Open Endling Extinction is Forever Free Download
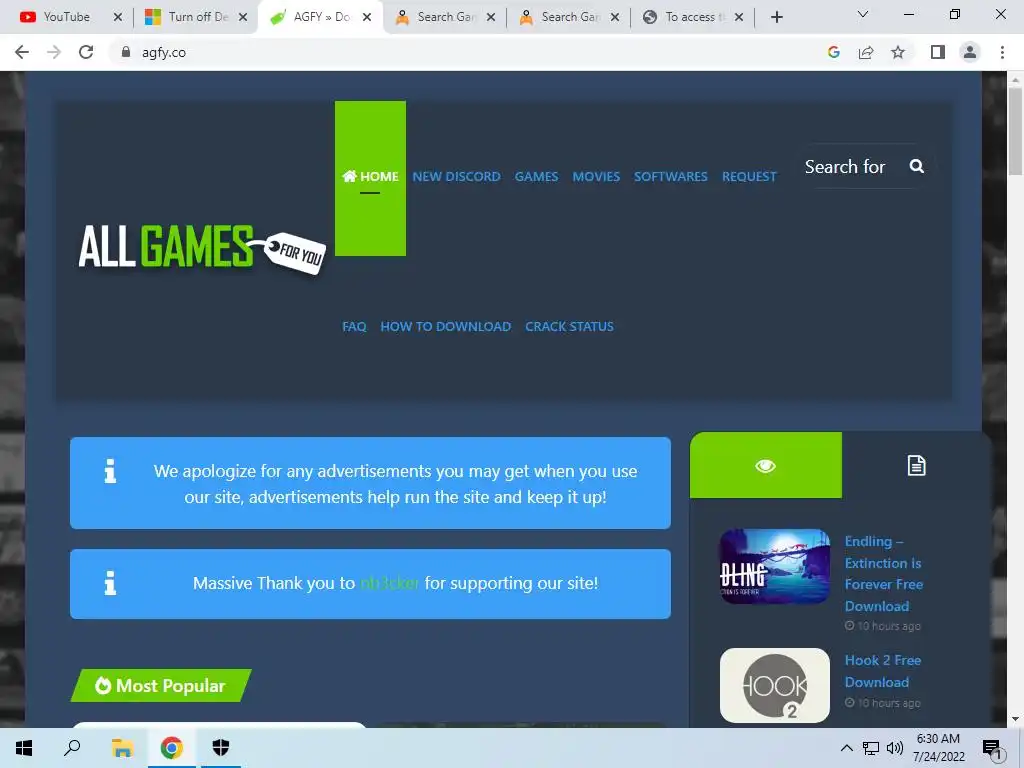Screen dimensions: 1024x768 coord(884,573)
